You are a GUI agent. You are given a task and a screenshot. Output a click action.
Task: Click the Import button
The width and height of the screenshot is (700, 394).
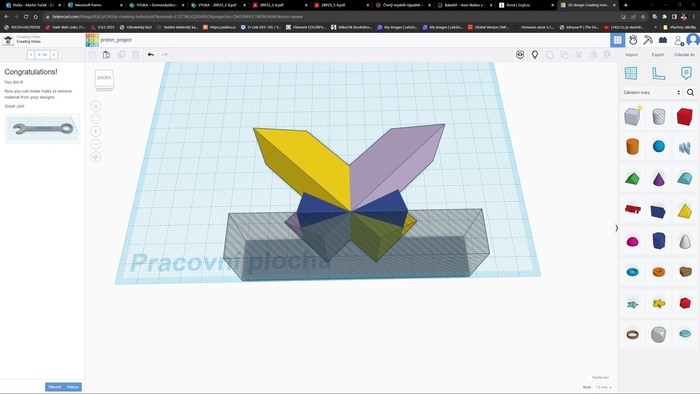(x=631, y=54)
